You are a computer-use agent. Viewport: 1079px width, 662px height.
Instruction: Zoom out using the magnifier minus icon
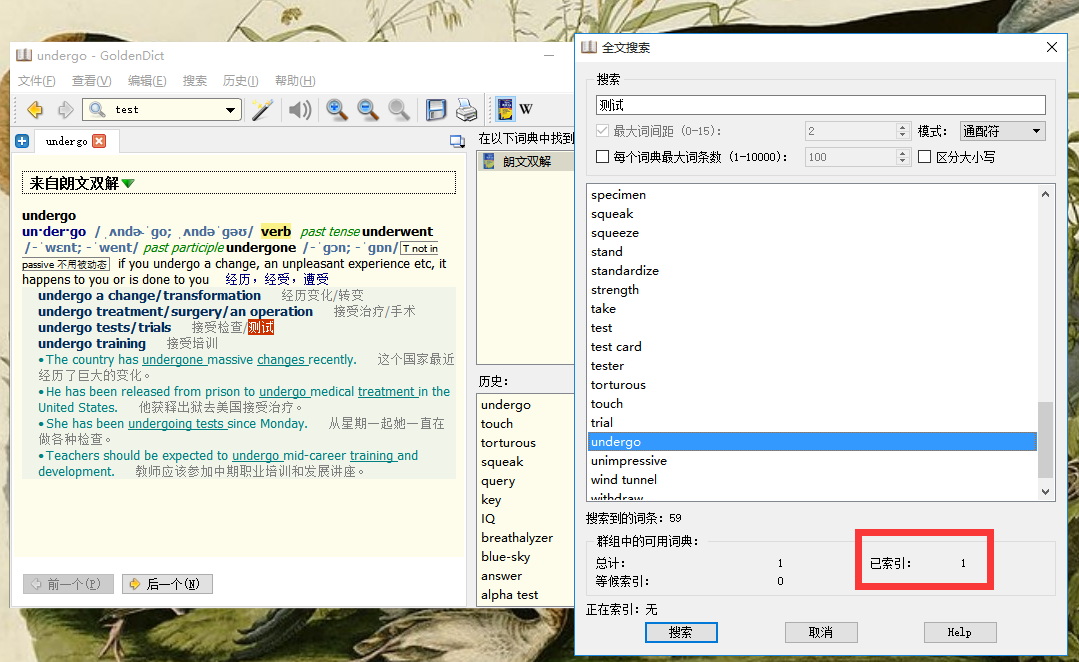367,109
